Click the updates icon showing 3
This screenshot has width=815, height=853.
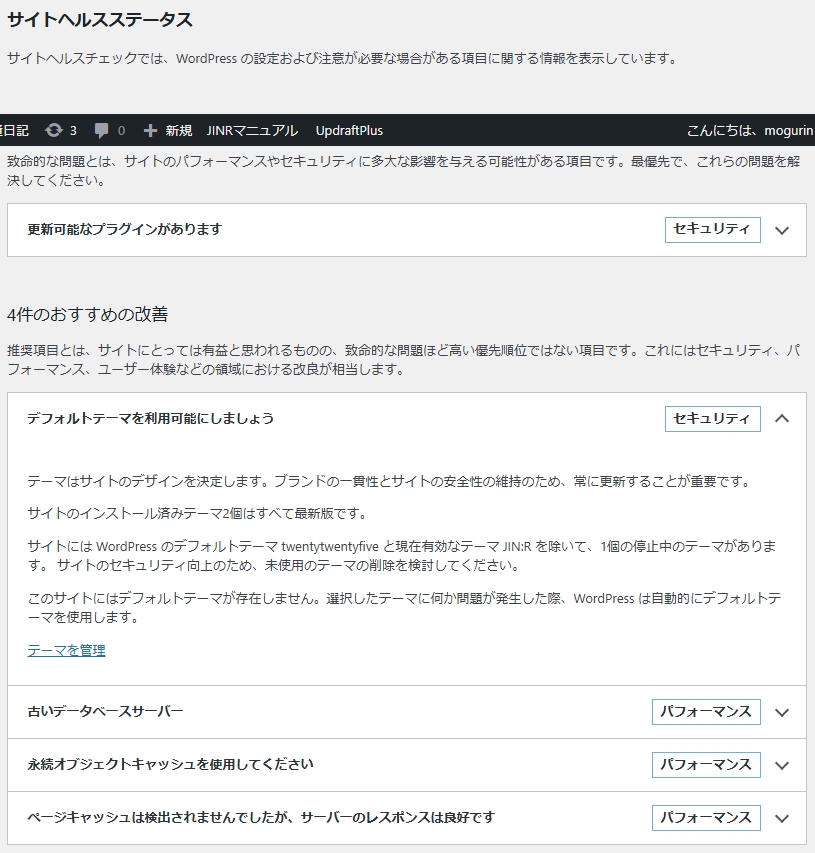point(54,130)
